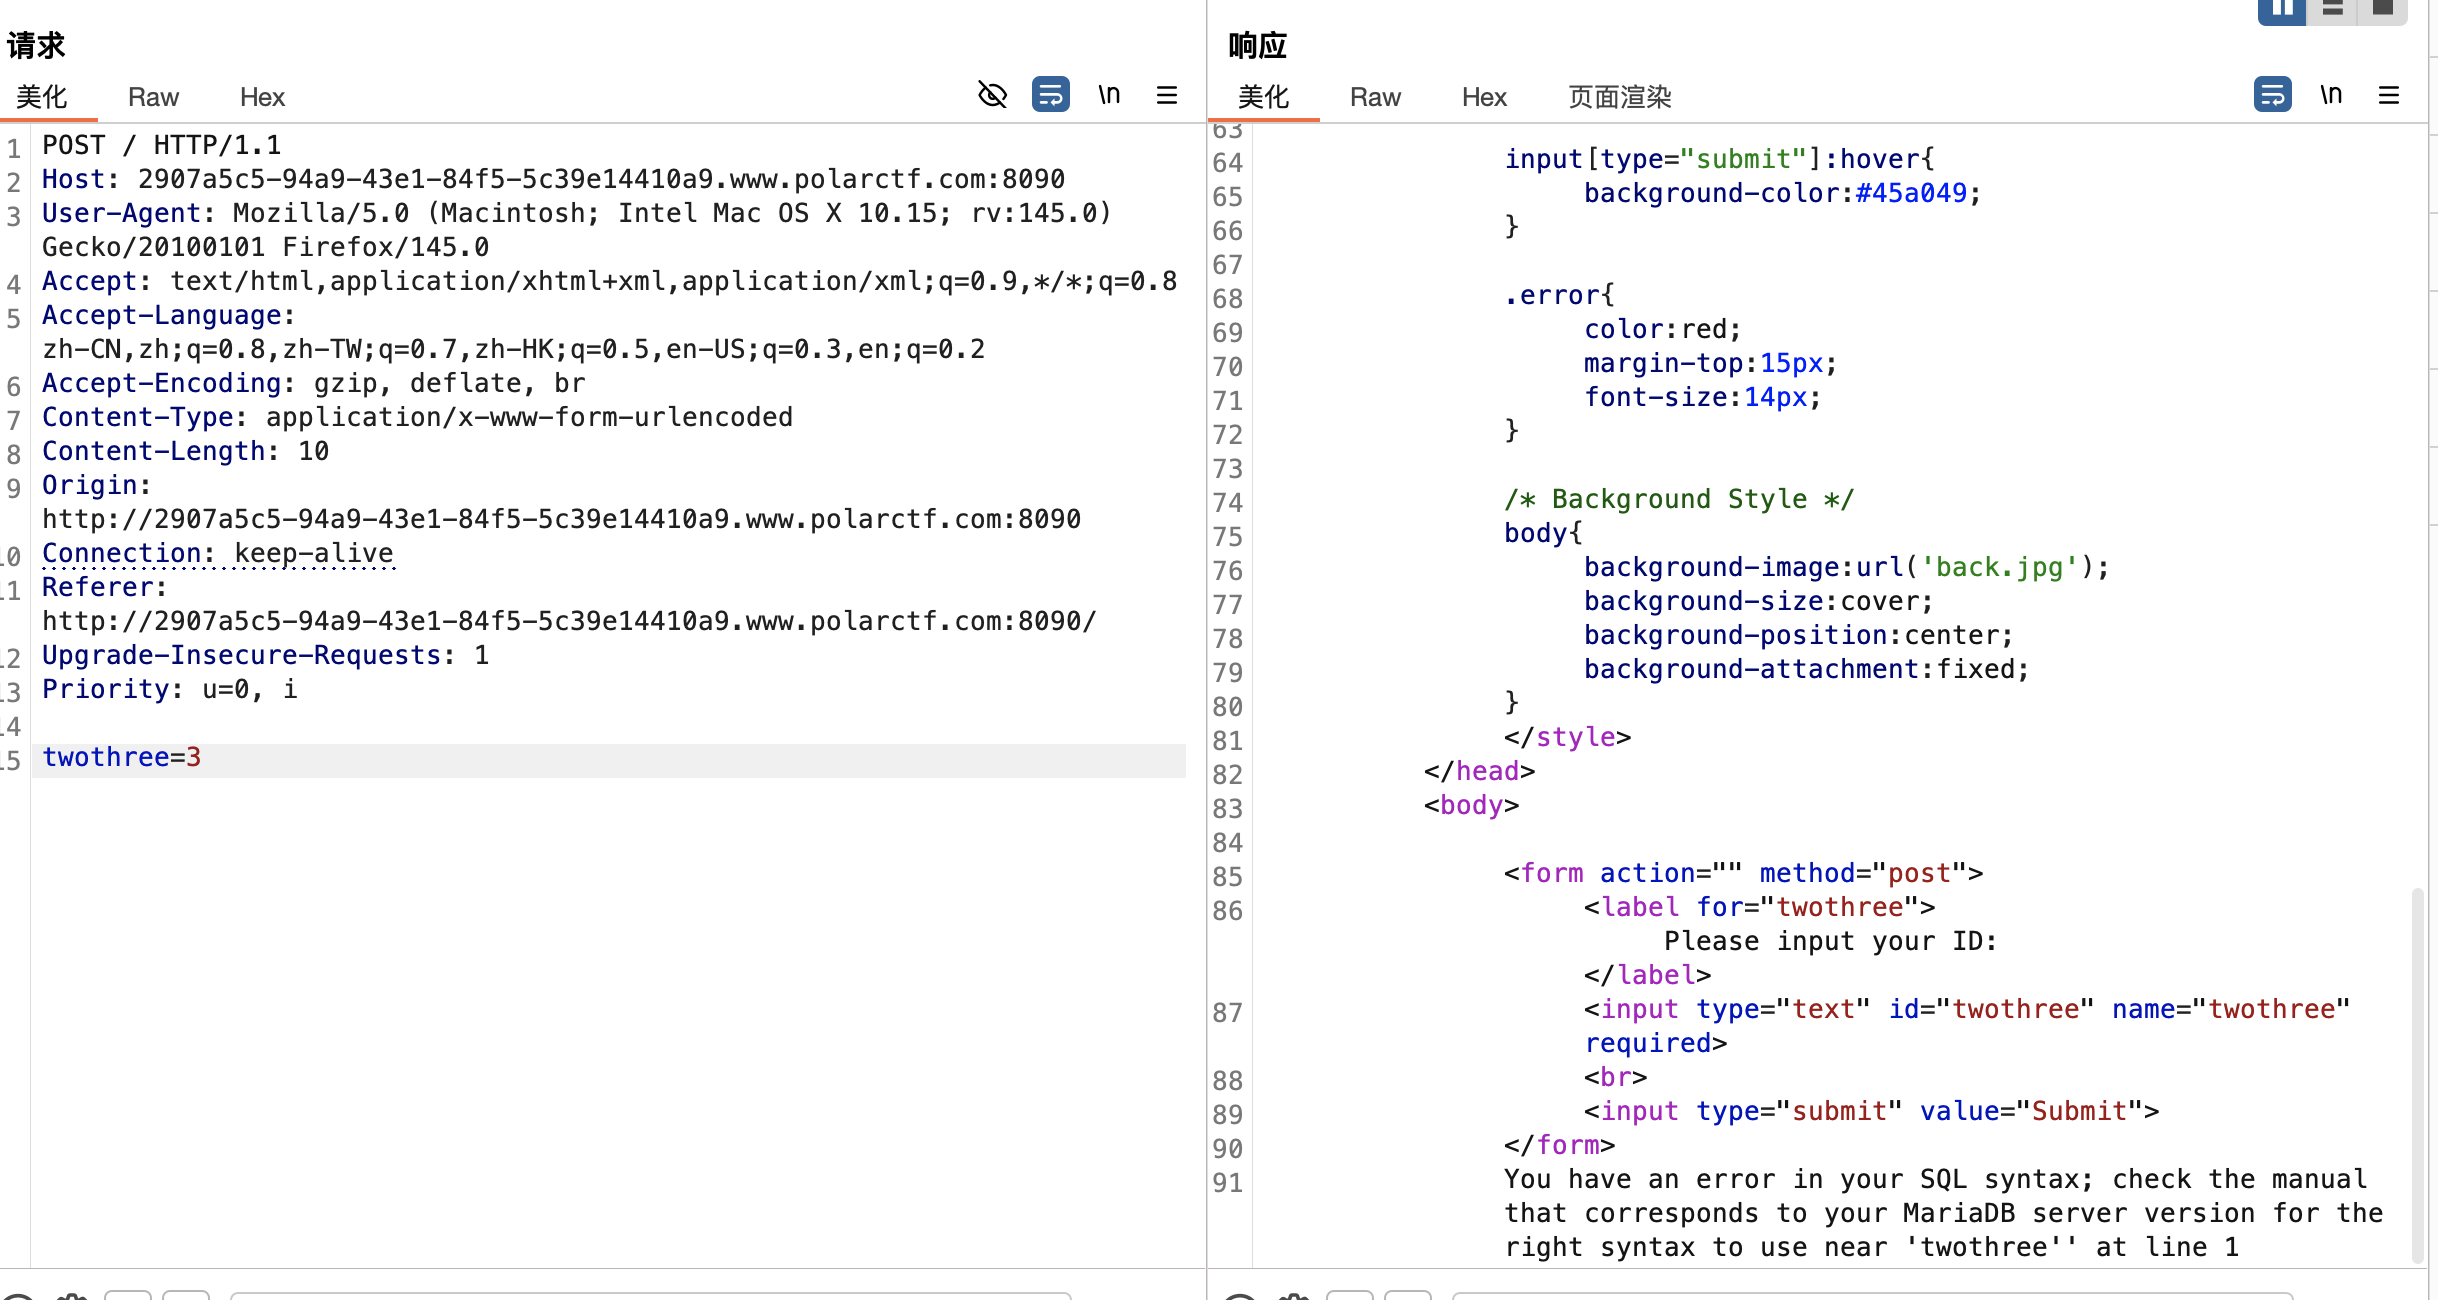This screenshot has height=1300, width=2438.
Task: Open the response pane hamburger options menu
Action: click(x=2389, y=95)
